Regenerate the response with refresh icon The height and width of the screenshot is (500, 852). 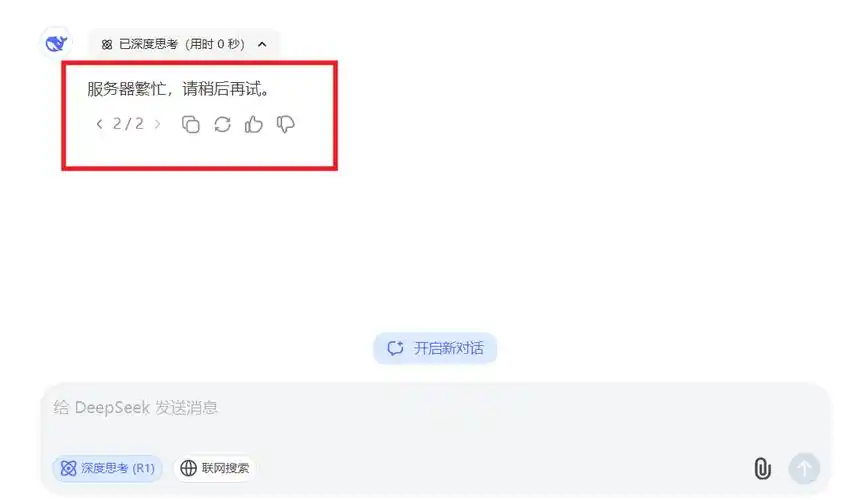tap(222, 124)
